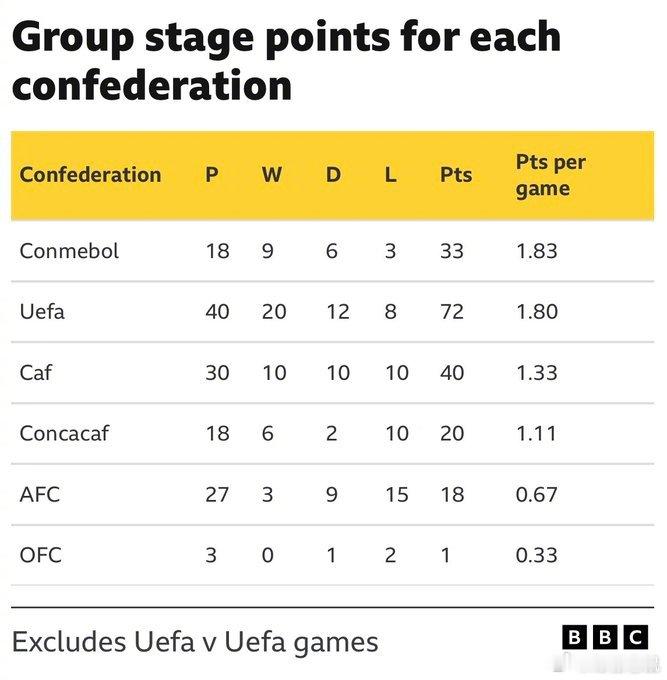Click the Pts per game column header
The image size is (667, 680).
(x=550, y=176)
